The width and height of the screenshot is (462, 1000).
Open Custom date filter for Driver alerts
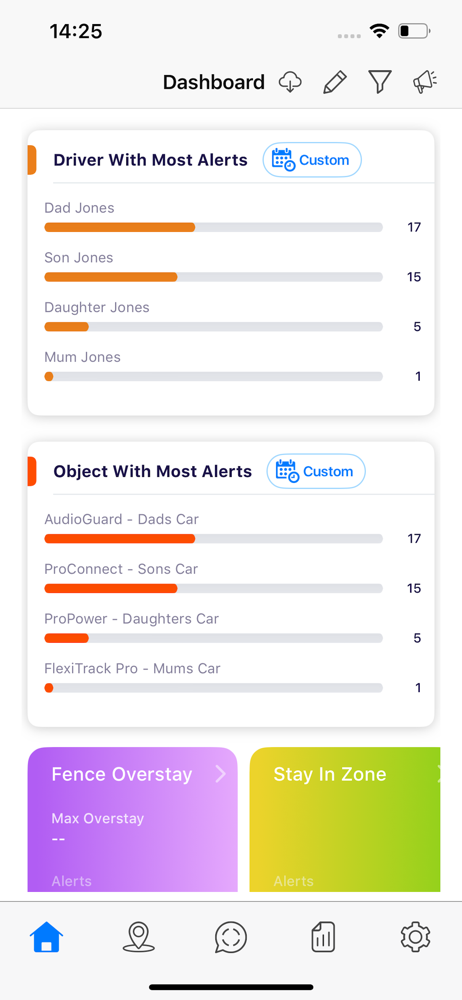pyautogui.click(x=312, y=159)
